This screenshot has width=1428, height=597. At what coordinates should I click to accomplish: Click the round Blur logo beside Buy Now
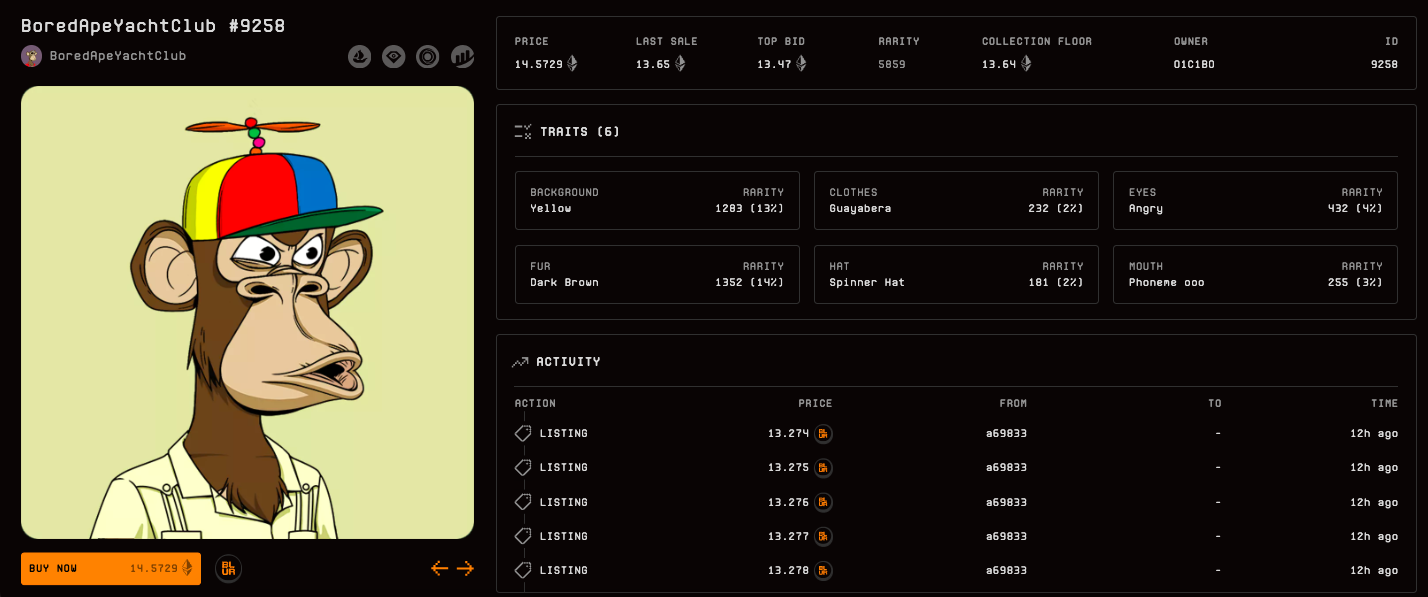point(228,568)
